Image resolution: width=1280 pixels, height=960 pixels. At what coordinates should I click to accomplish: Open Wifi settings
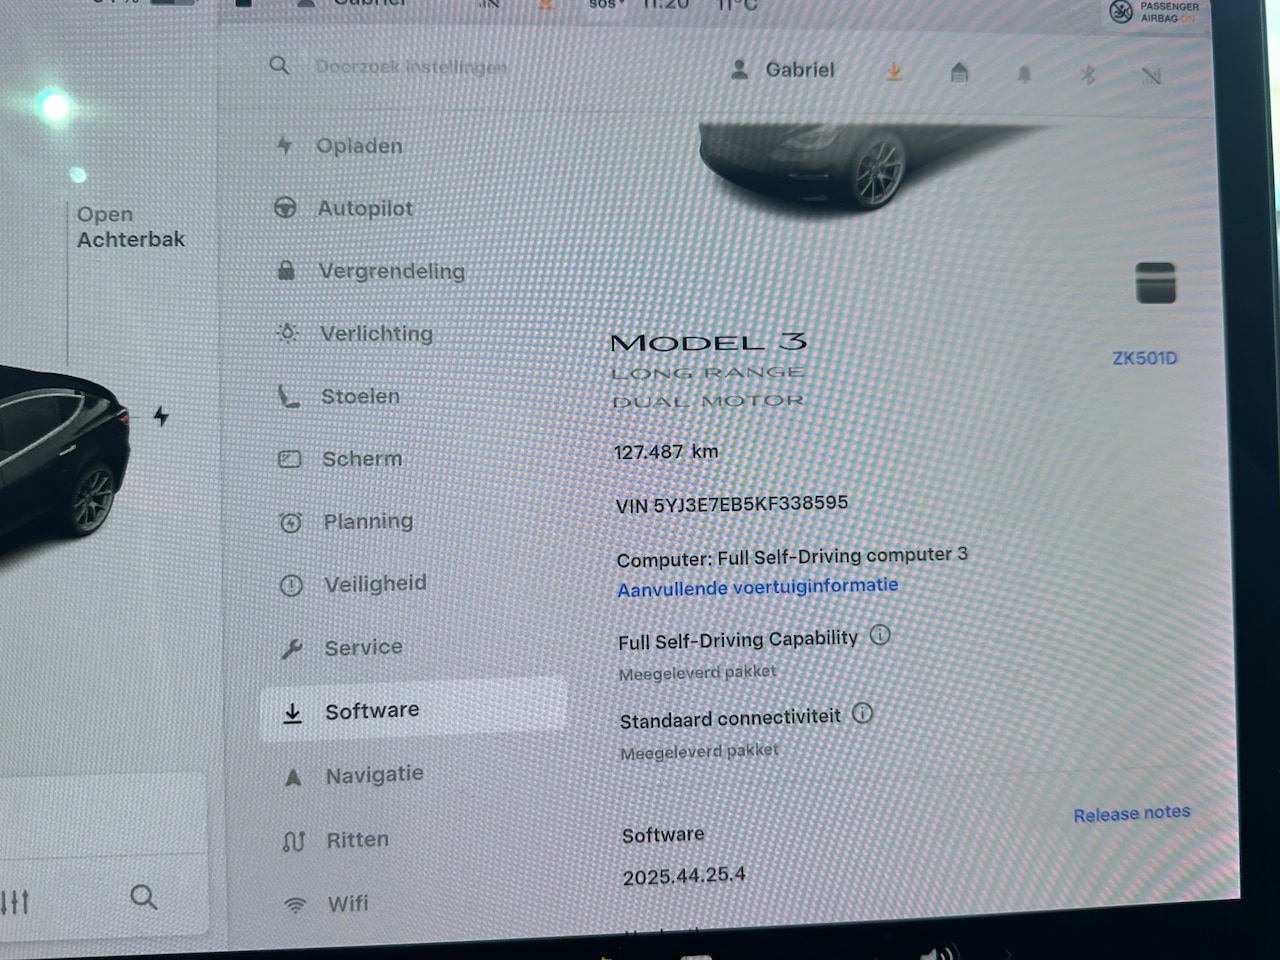[347, 904]
